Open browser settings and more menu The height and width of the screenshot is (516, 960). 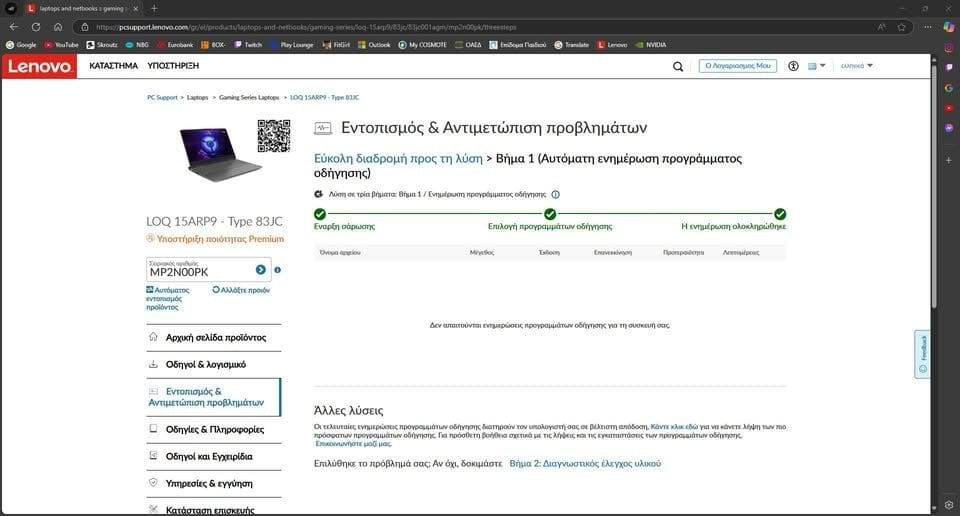click(928, 27)
